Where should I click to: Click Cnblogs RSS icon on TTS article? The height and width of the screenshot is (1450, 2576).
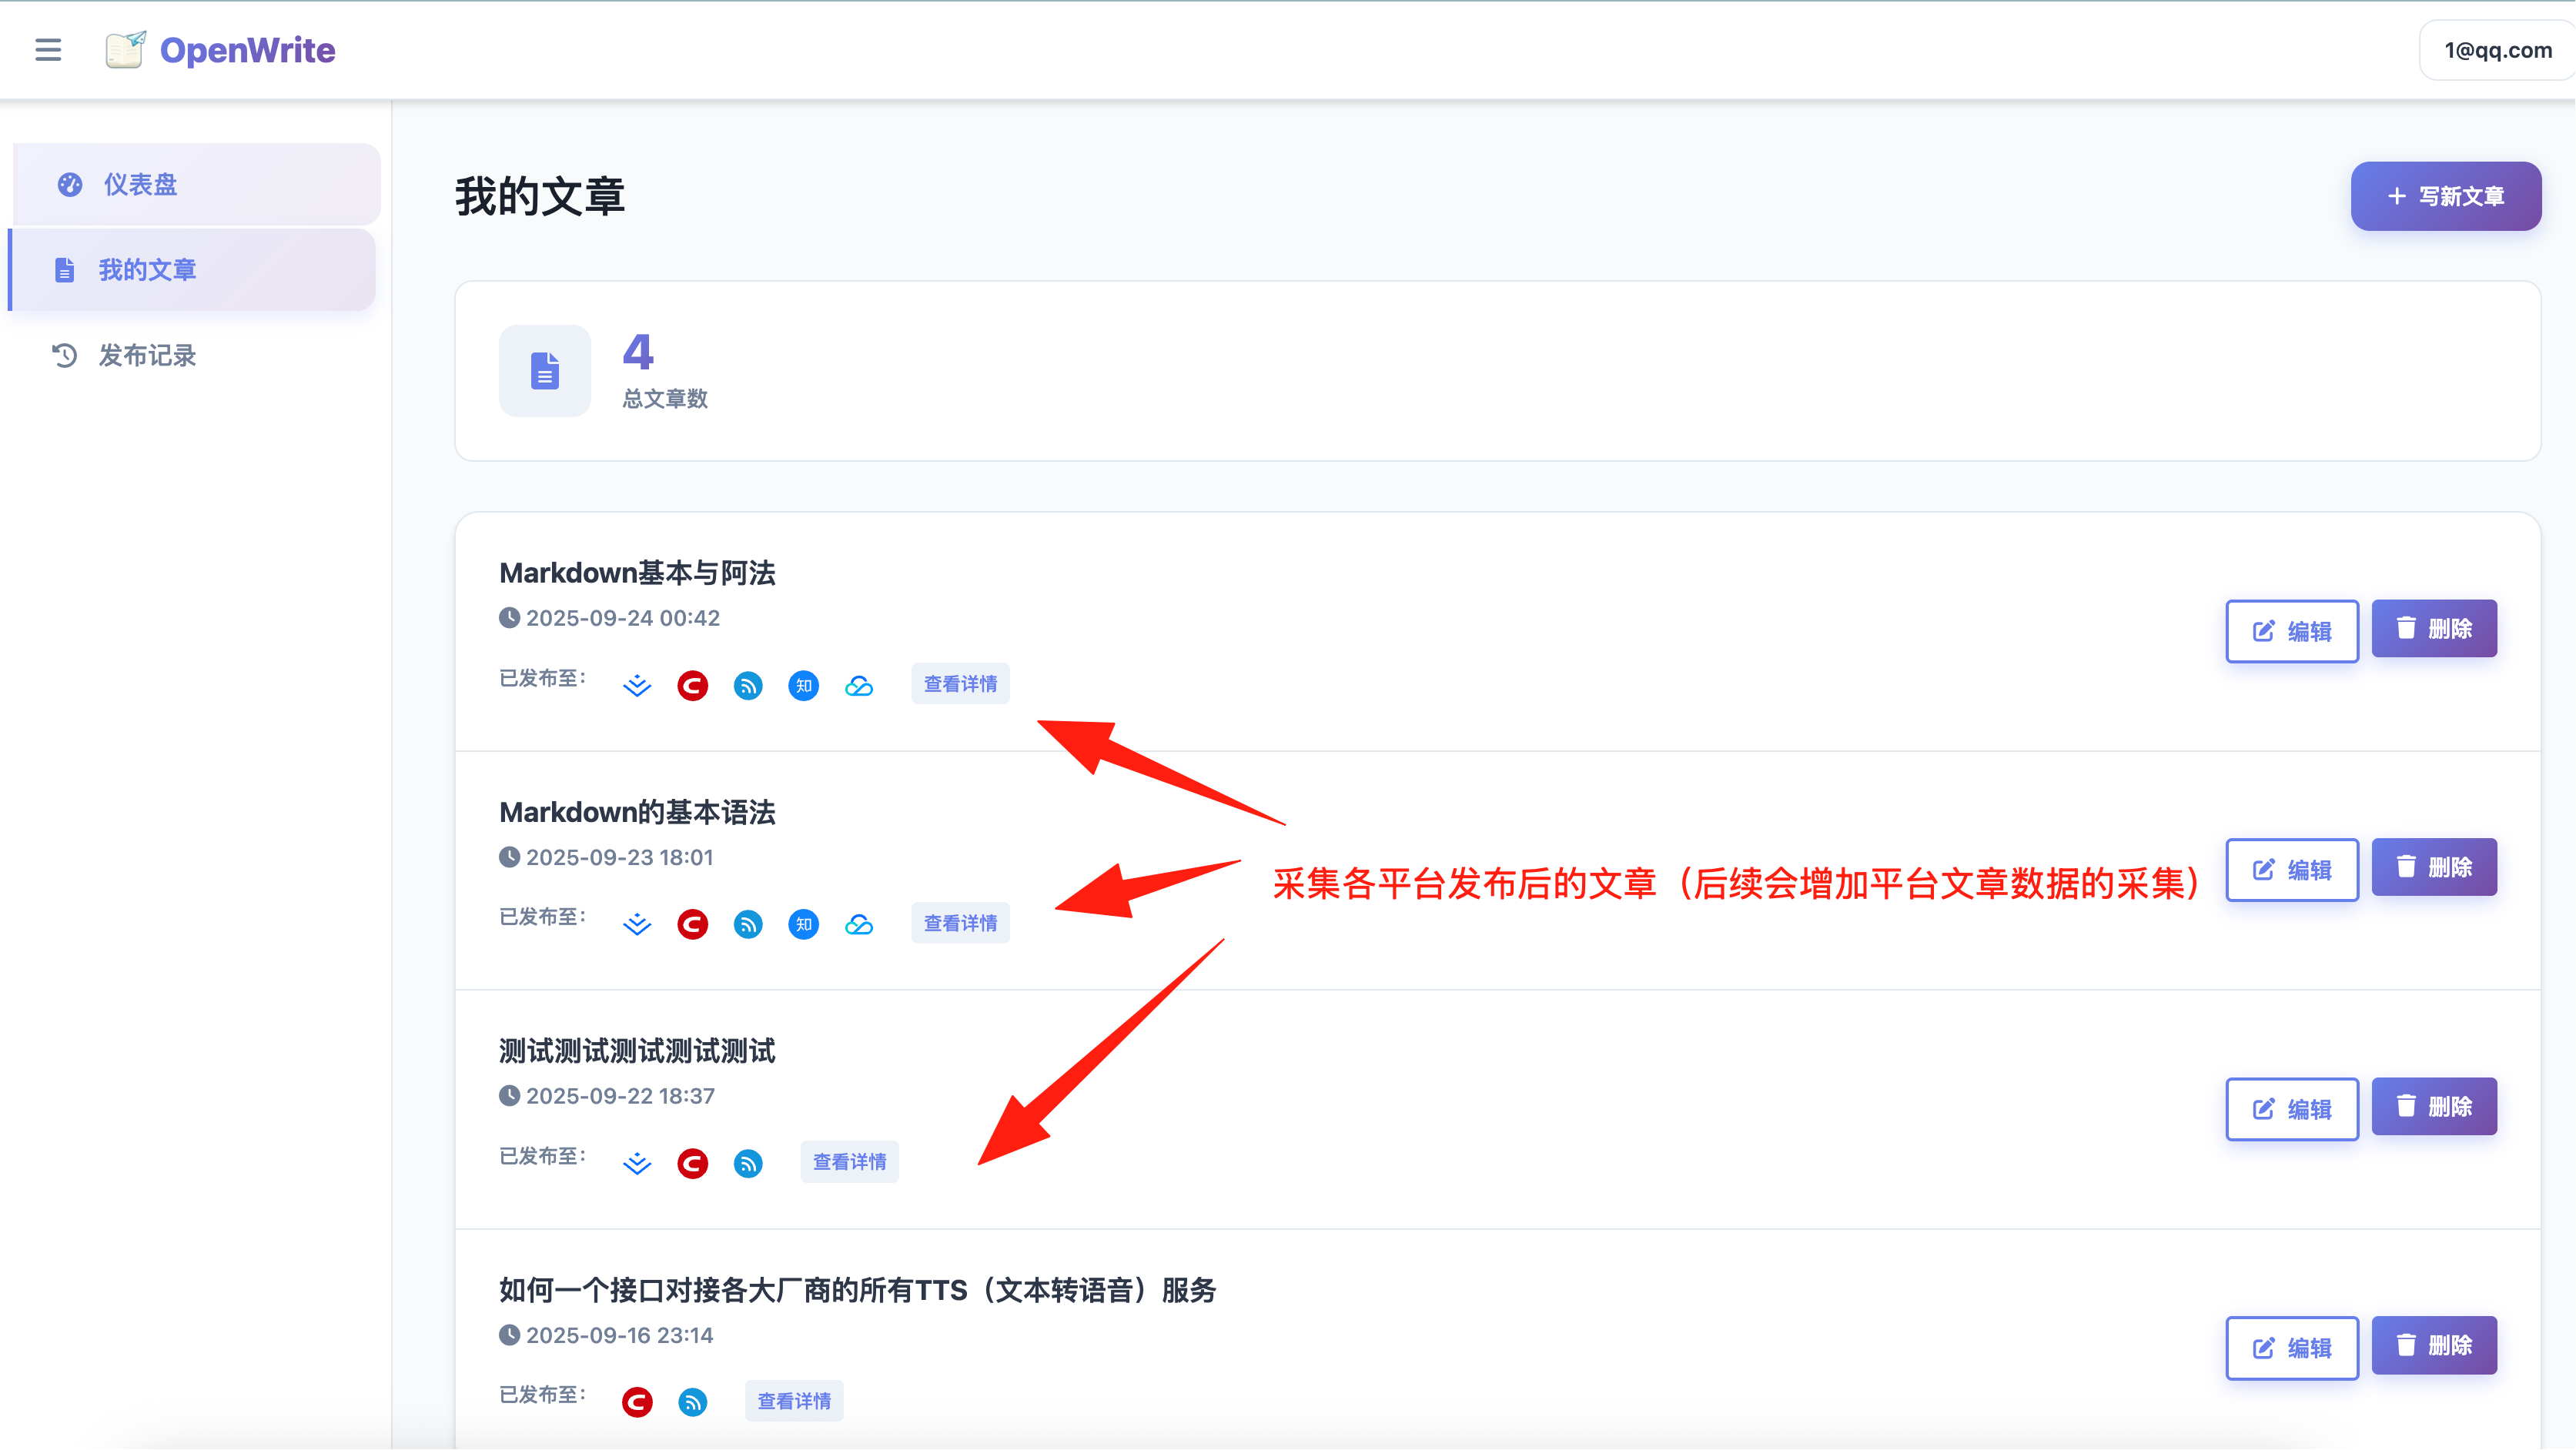pos(692,1402)
